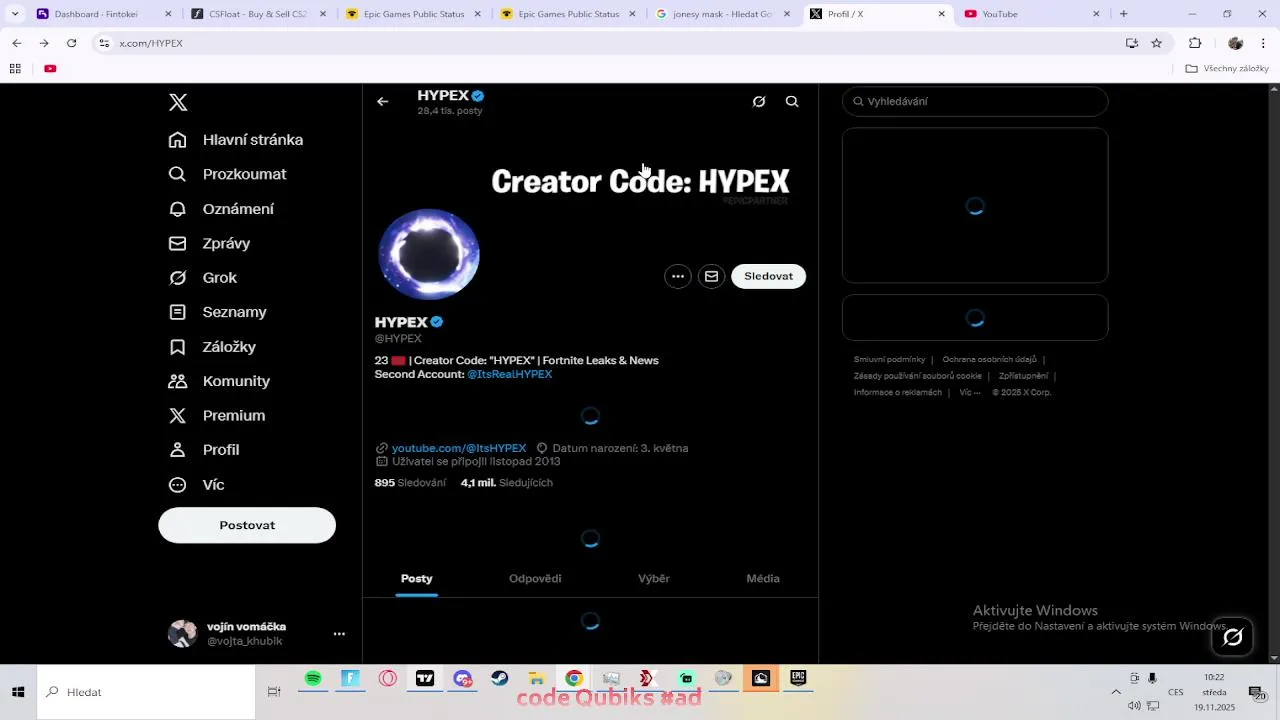Open TradingView from the taskbar
1280x720 pixels.
[x=425, y=678]
